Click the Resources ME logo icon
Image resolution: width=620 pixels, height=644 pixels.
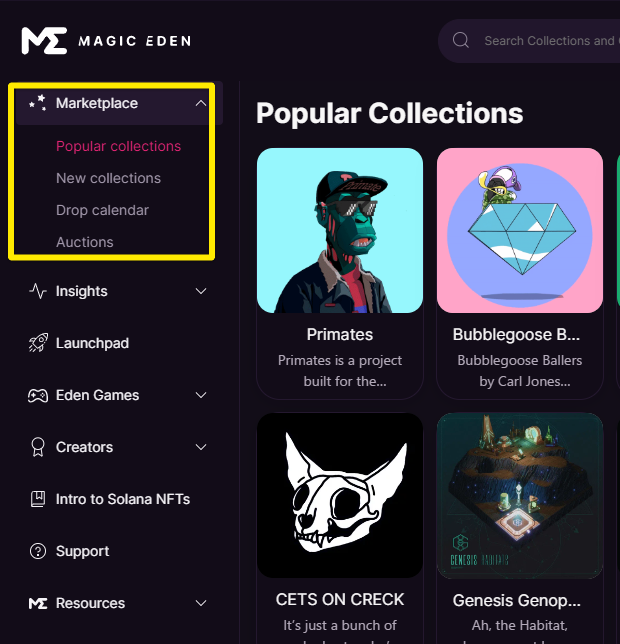(x=38, y=603)
